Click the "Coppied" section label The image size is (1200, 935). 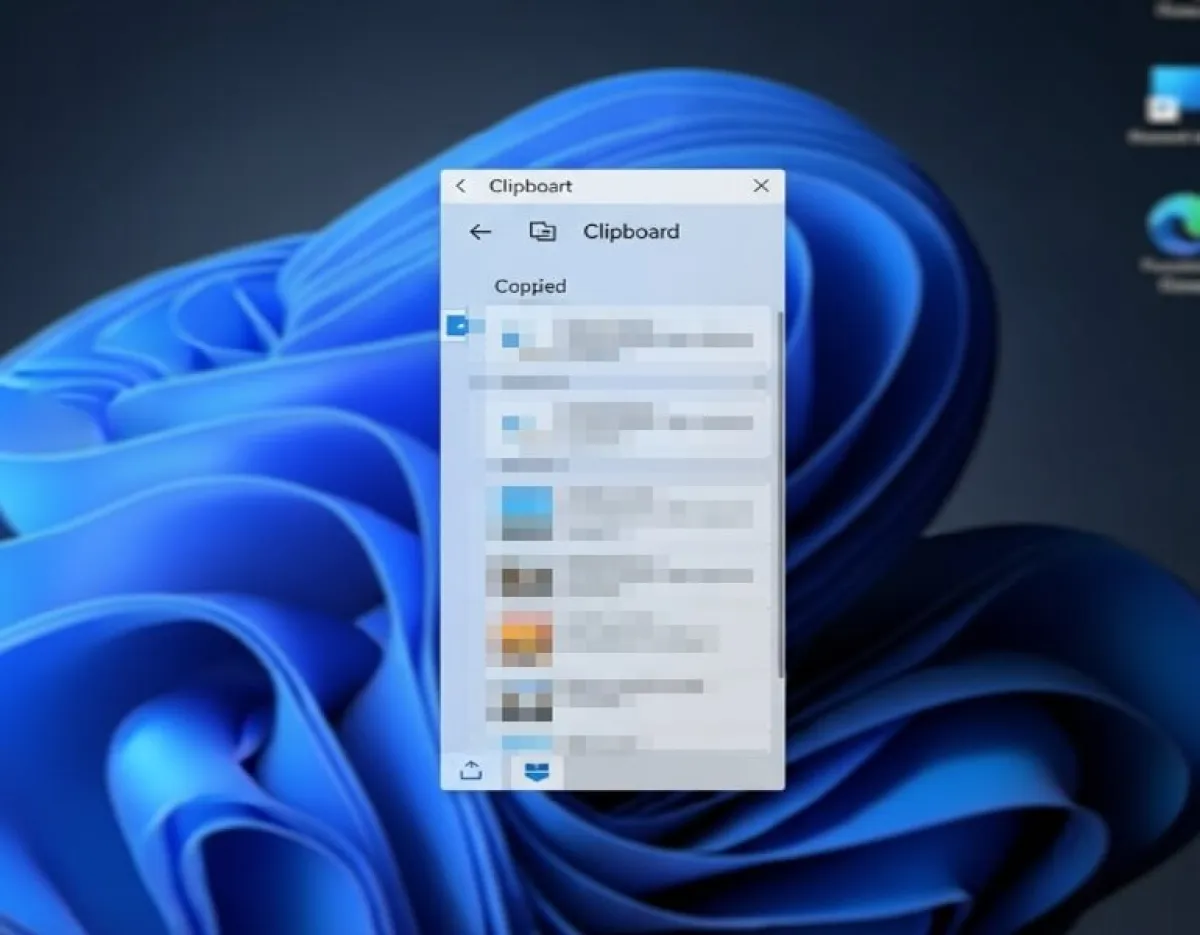[530, 287]
